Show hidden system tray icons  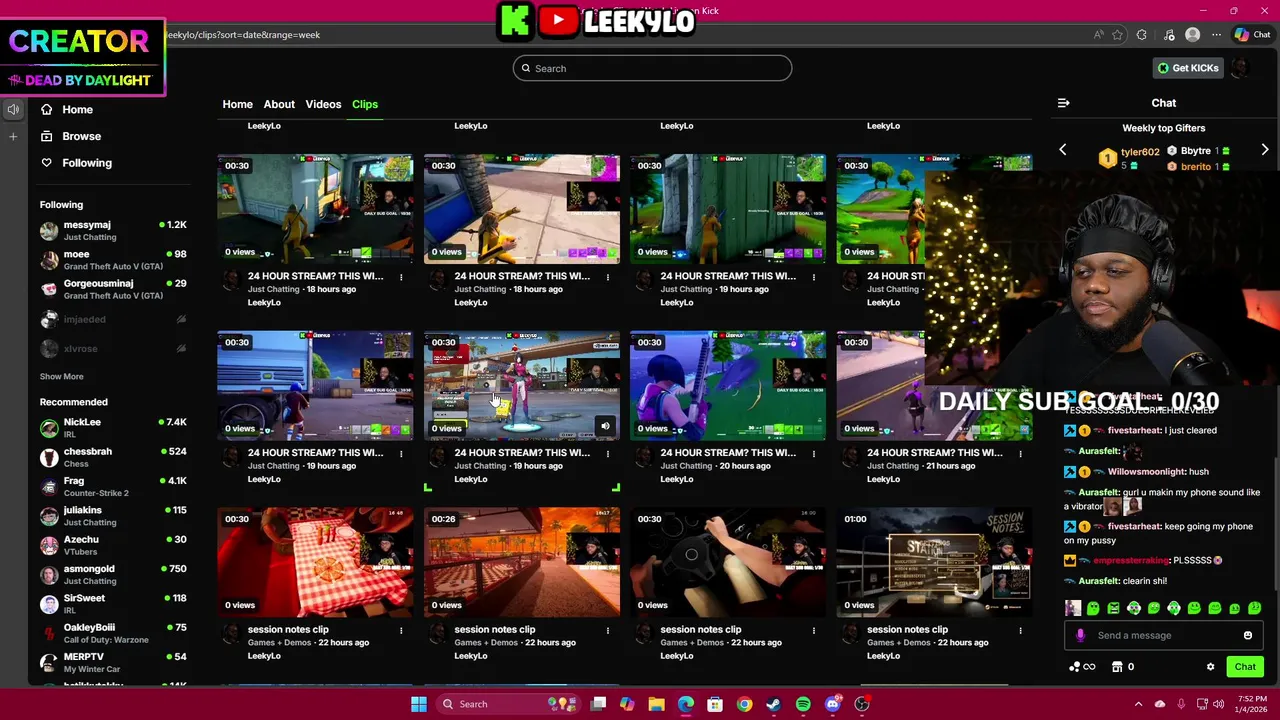1138,704
